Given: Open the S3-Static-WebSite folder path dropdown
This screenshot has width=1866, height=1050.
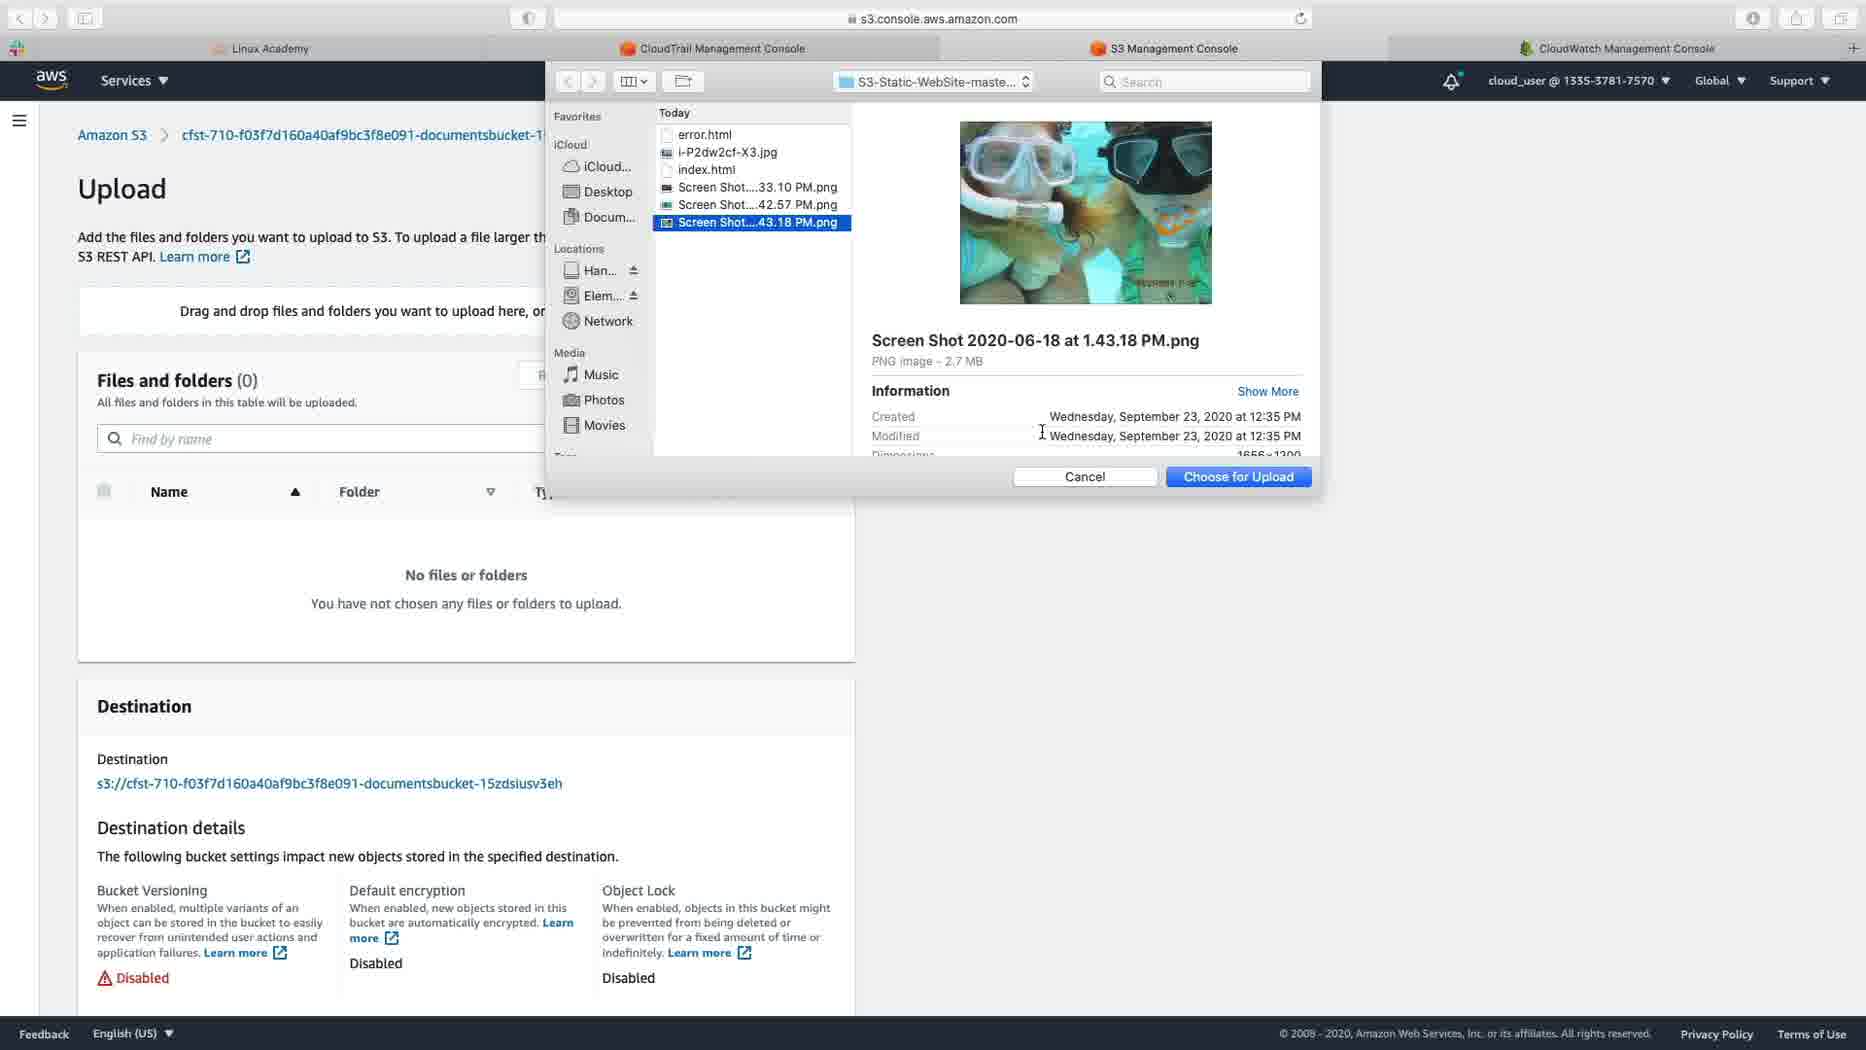Looking at the screenshot, I should coord(934,82).
